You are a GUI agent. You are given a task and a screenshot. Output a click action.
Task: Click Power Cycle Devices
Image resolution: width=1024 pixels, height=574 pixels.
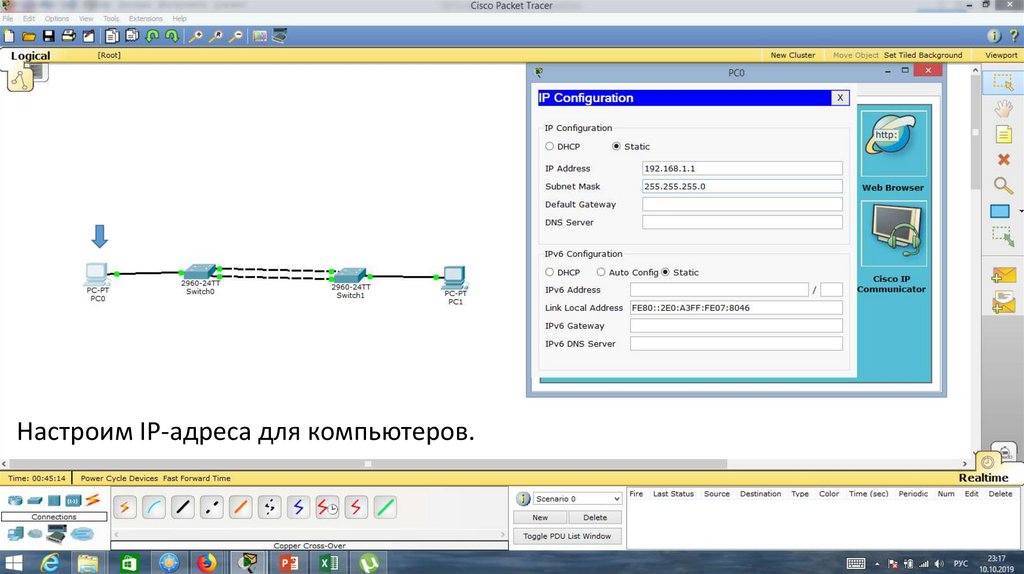point(119,478)
